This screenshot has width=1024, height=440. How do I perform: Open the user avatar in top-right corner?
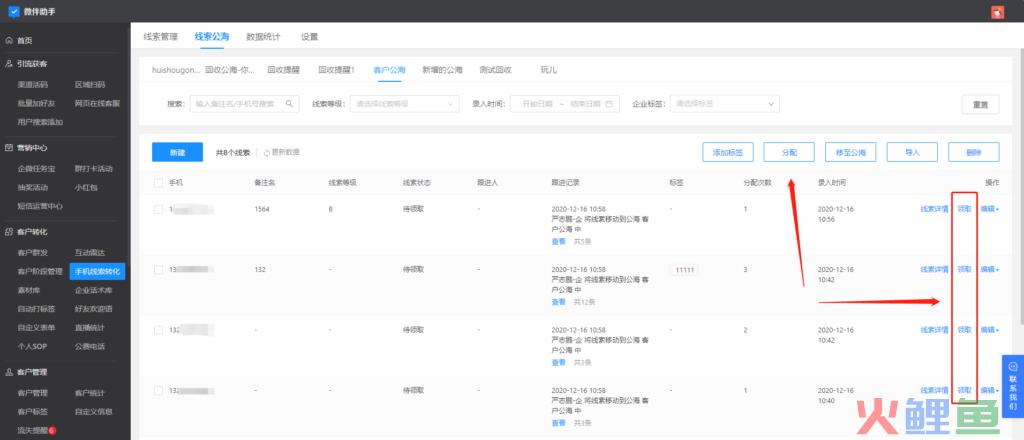pos(997,12)
